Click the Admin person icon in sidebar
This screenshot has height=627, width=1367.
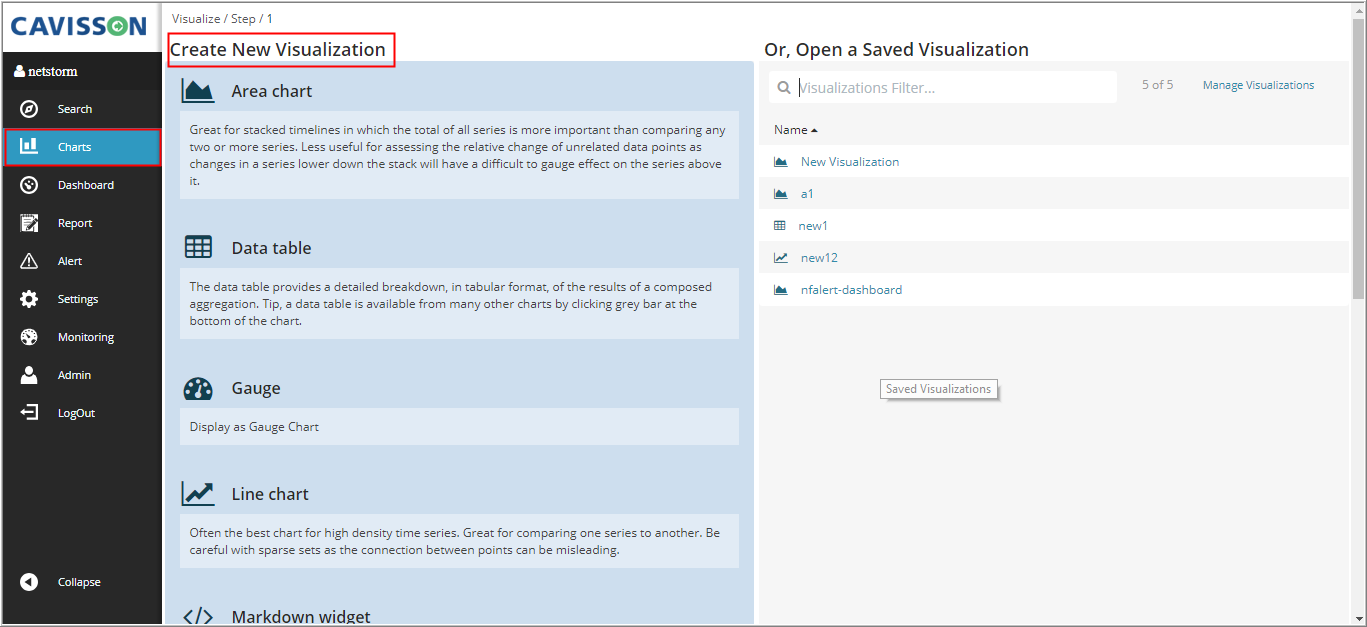(x=29, y=375)
